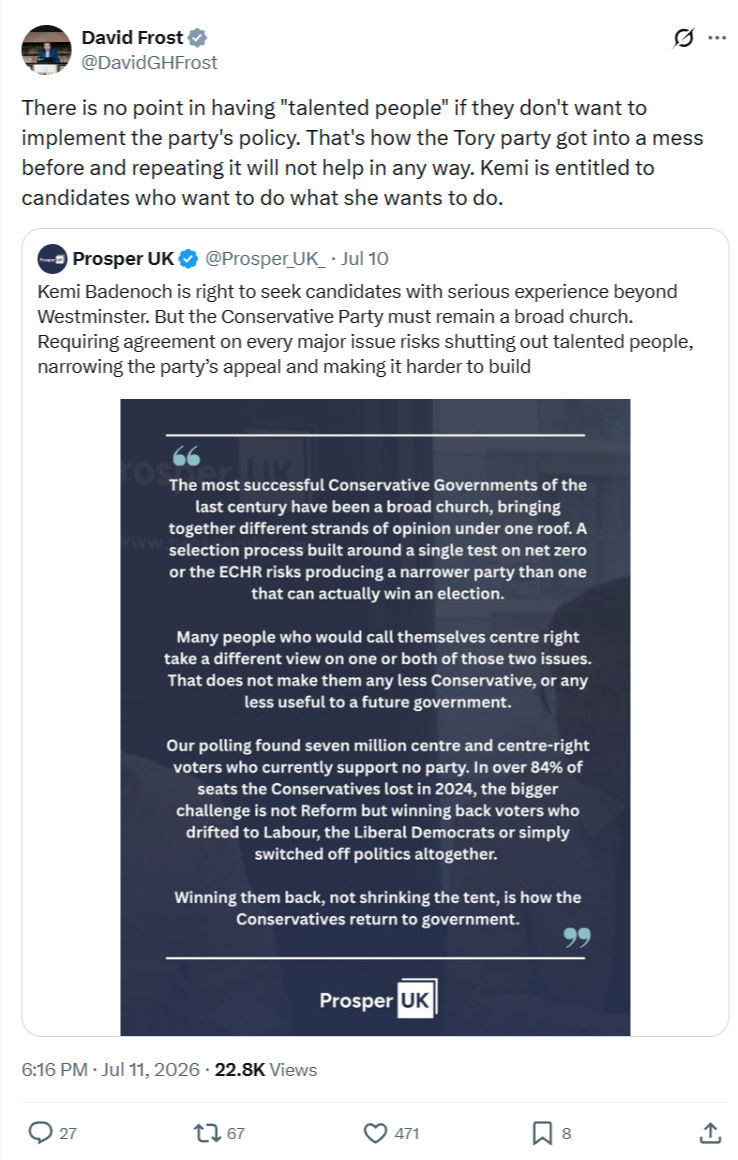Click the share upload arrow icon
738x1160 pixels.
click(710, 1132)
